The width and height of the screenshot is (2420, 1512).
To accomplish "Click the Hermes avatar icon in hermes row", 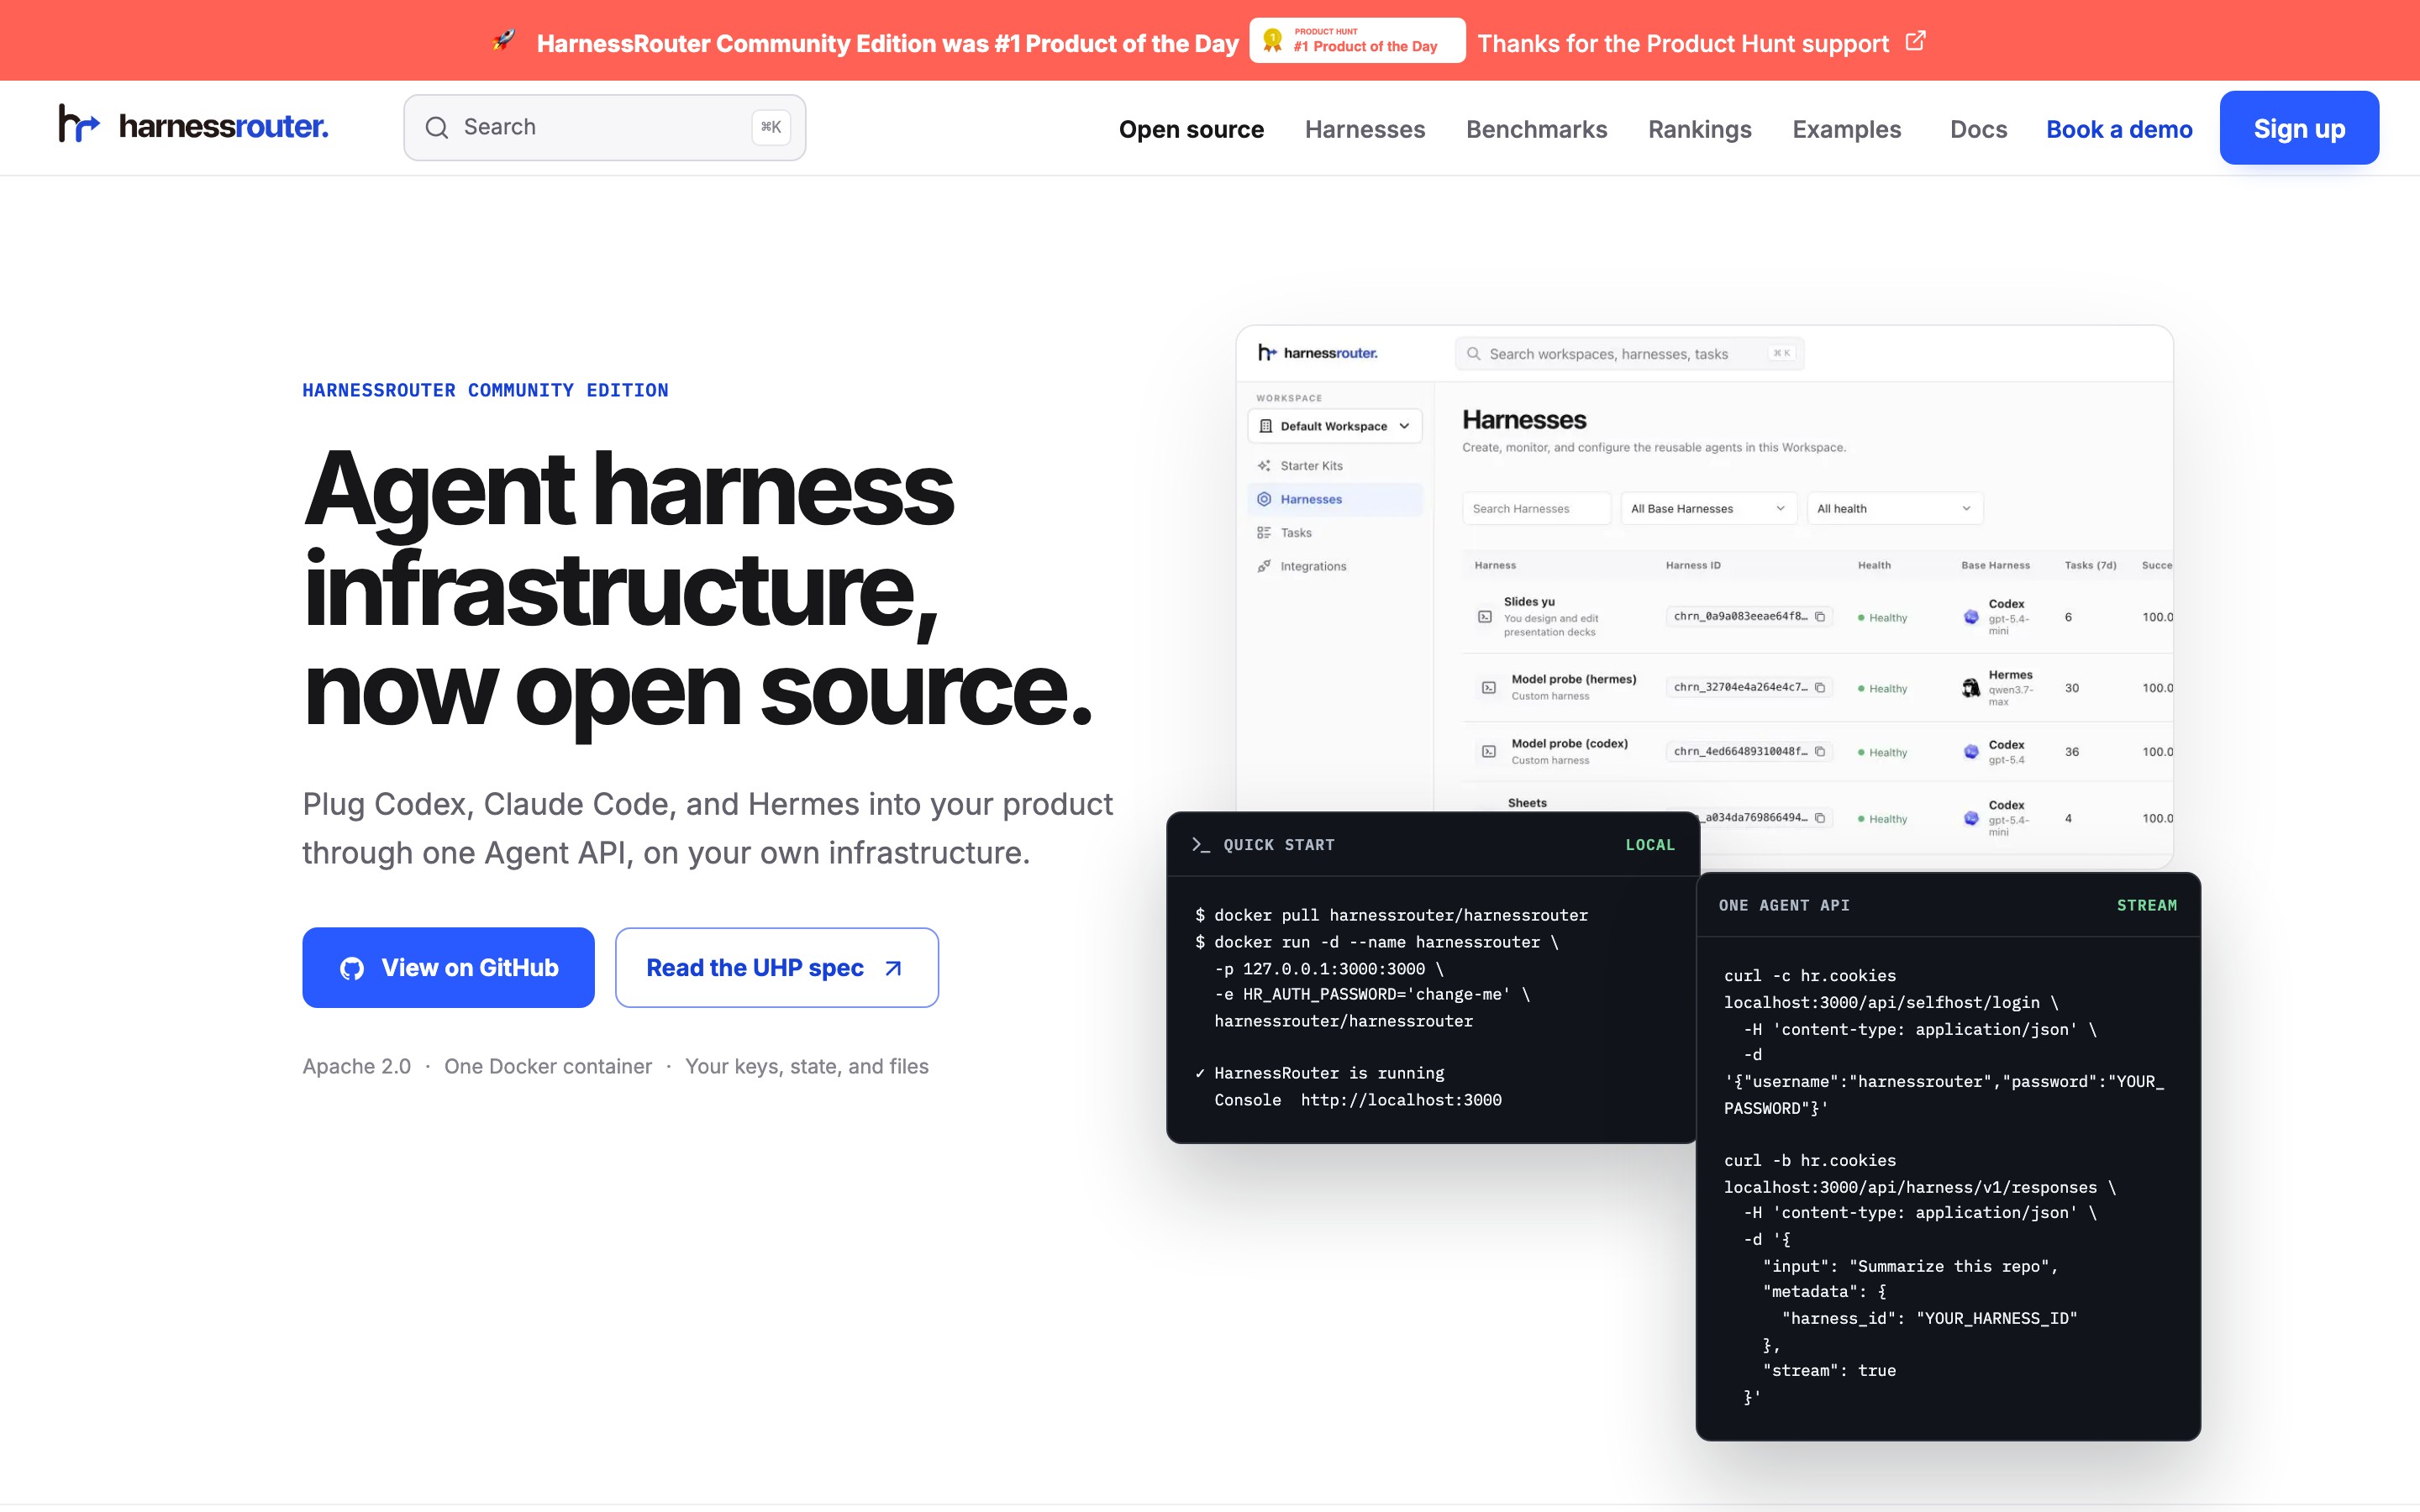I will [x=1971, y=688].
